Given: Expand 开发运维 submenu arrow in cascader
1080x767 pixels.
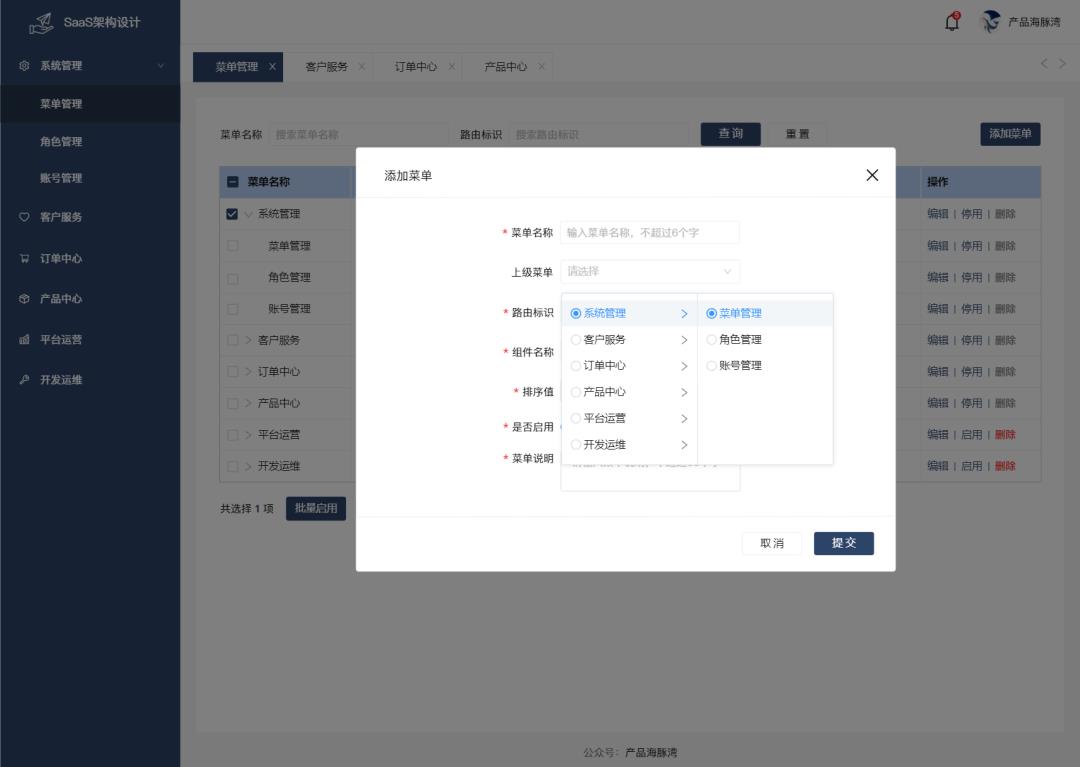Looking at the screenshot, I should pos(684,445).
